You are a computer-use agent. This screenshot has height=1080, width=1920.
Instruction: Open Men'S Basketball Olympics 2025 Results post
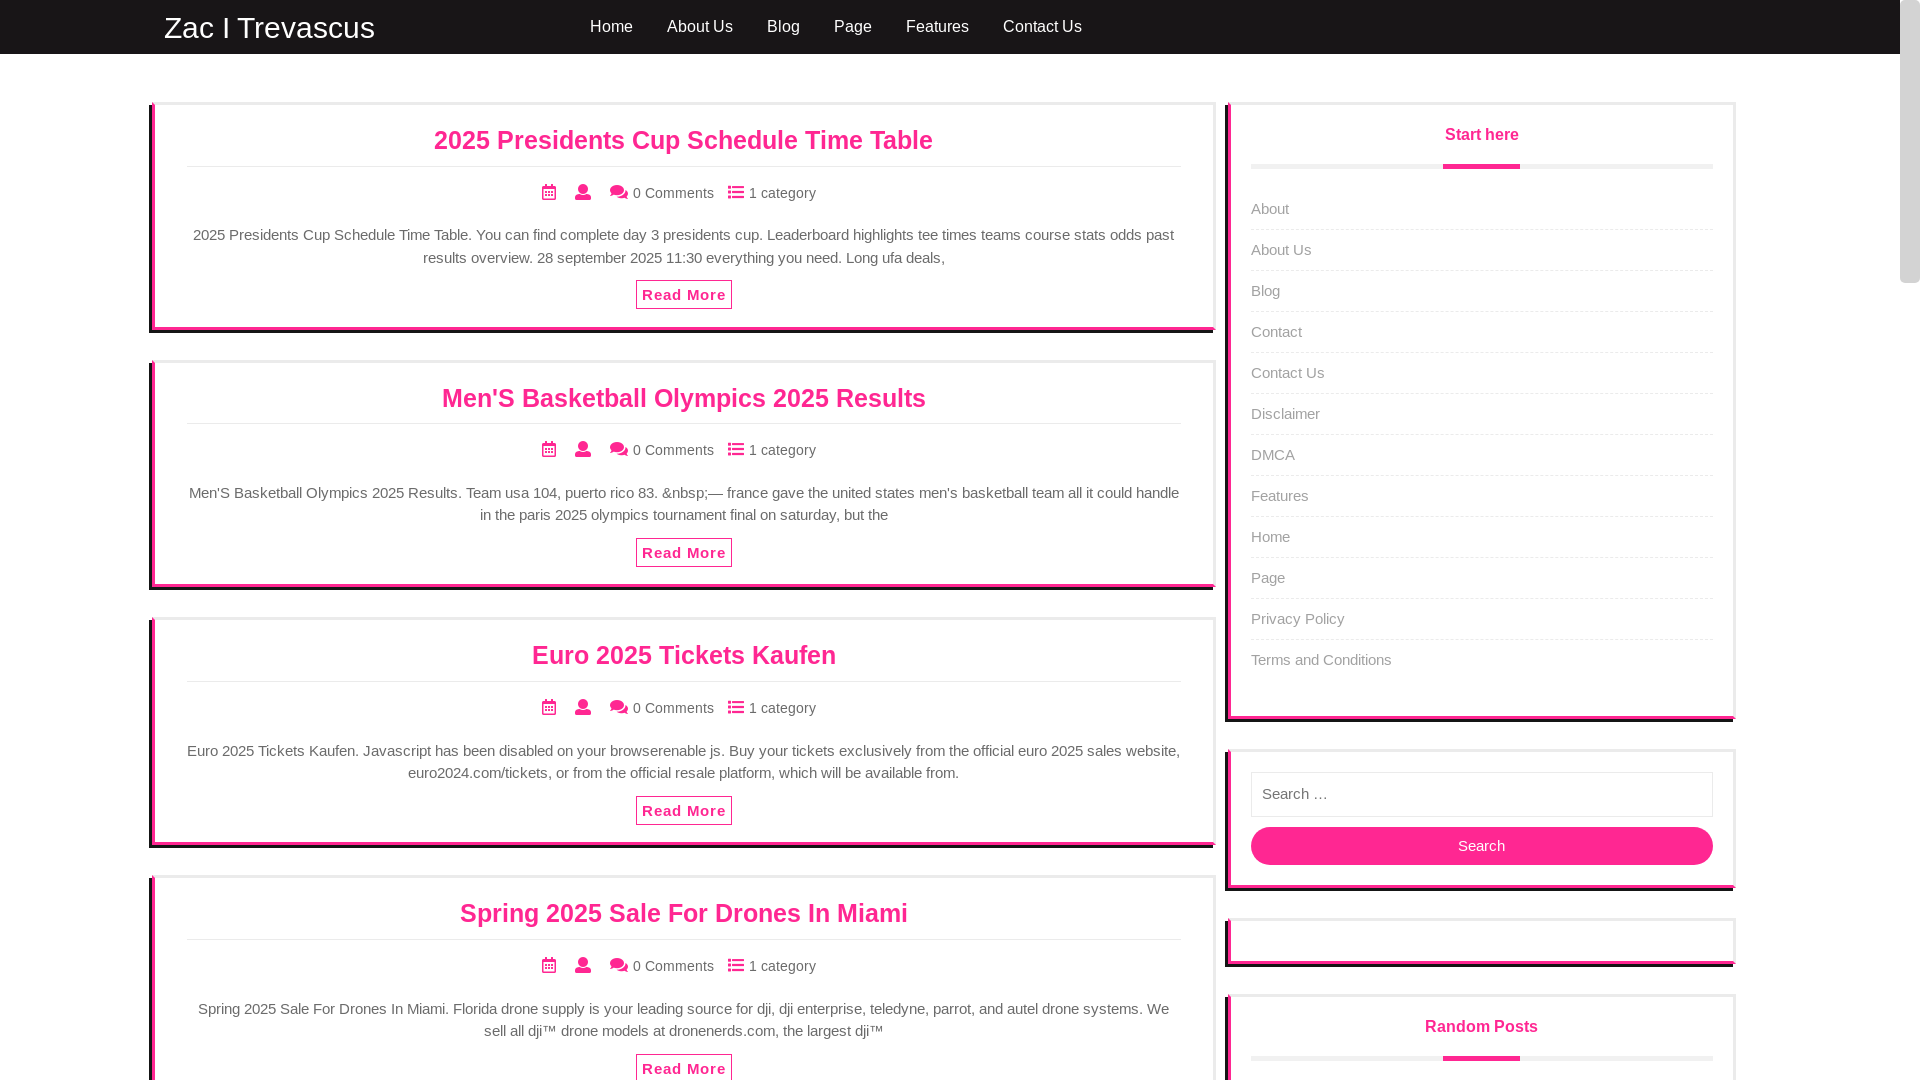[684, 398]
